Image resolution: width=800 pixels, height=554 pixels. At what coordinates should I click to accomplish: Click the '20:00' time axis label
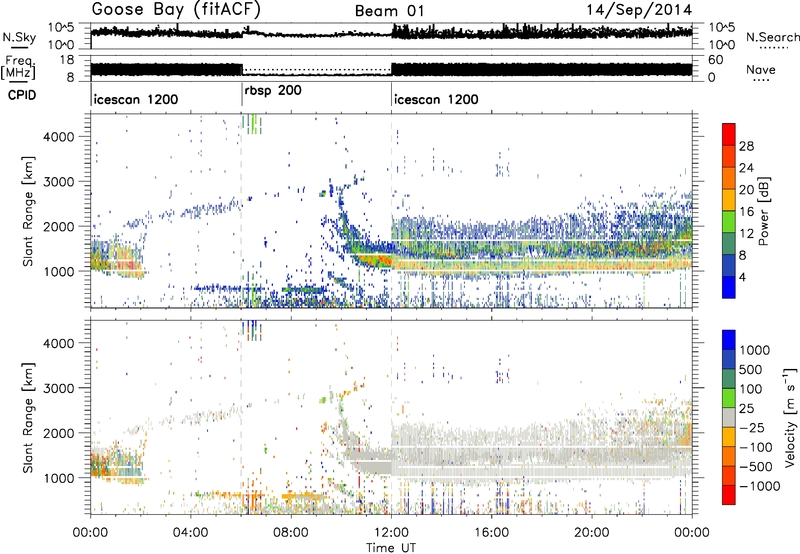591,533
